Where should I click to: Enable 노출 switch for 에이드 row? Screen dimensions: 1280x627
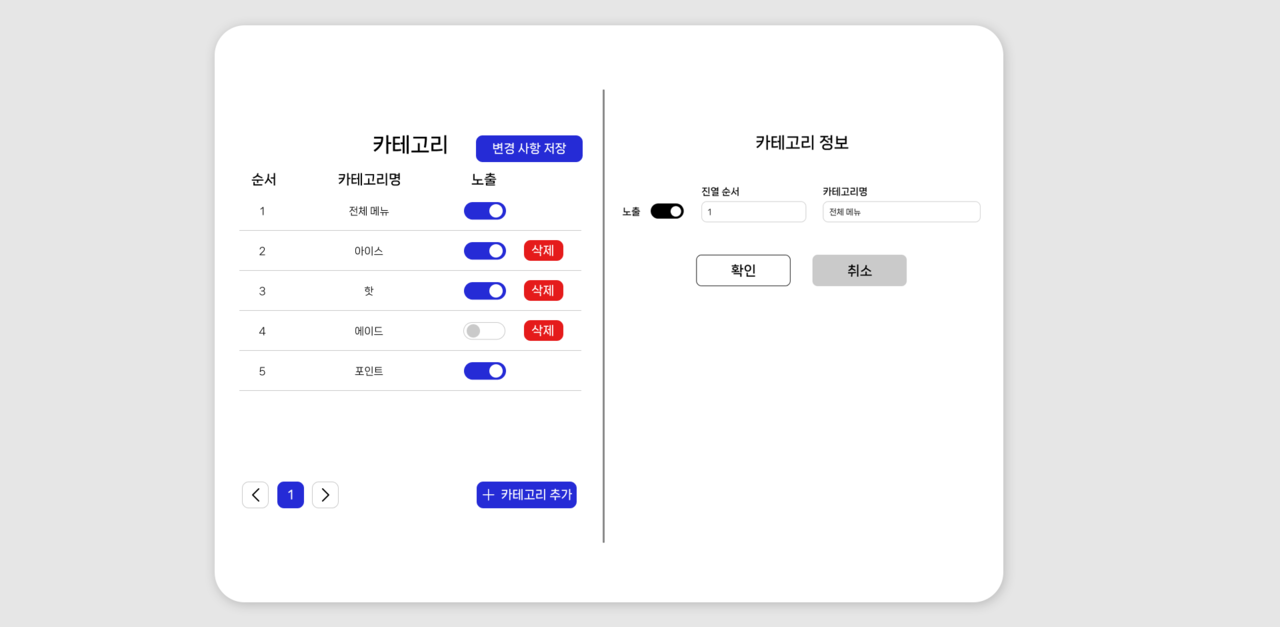coord(485,331)
